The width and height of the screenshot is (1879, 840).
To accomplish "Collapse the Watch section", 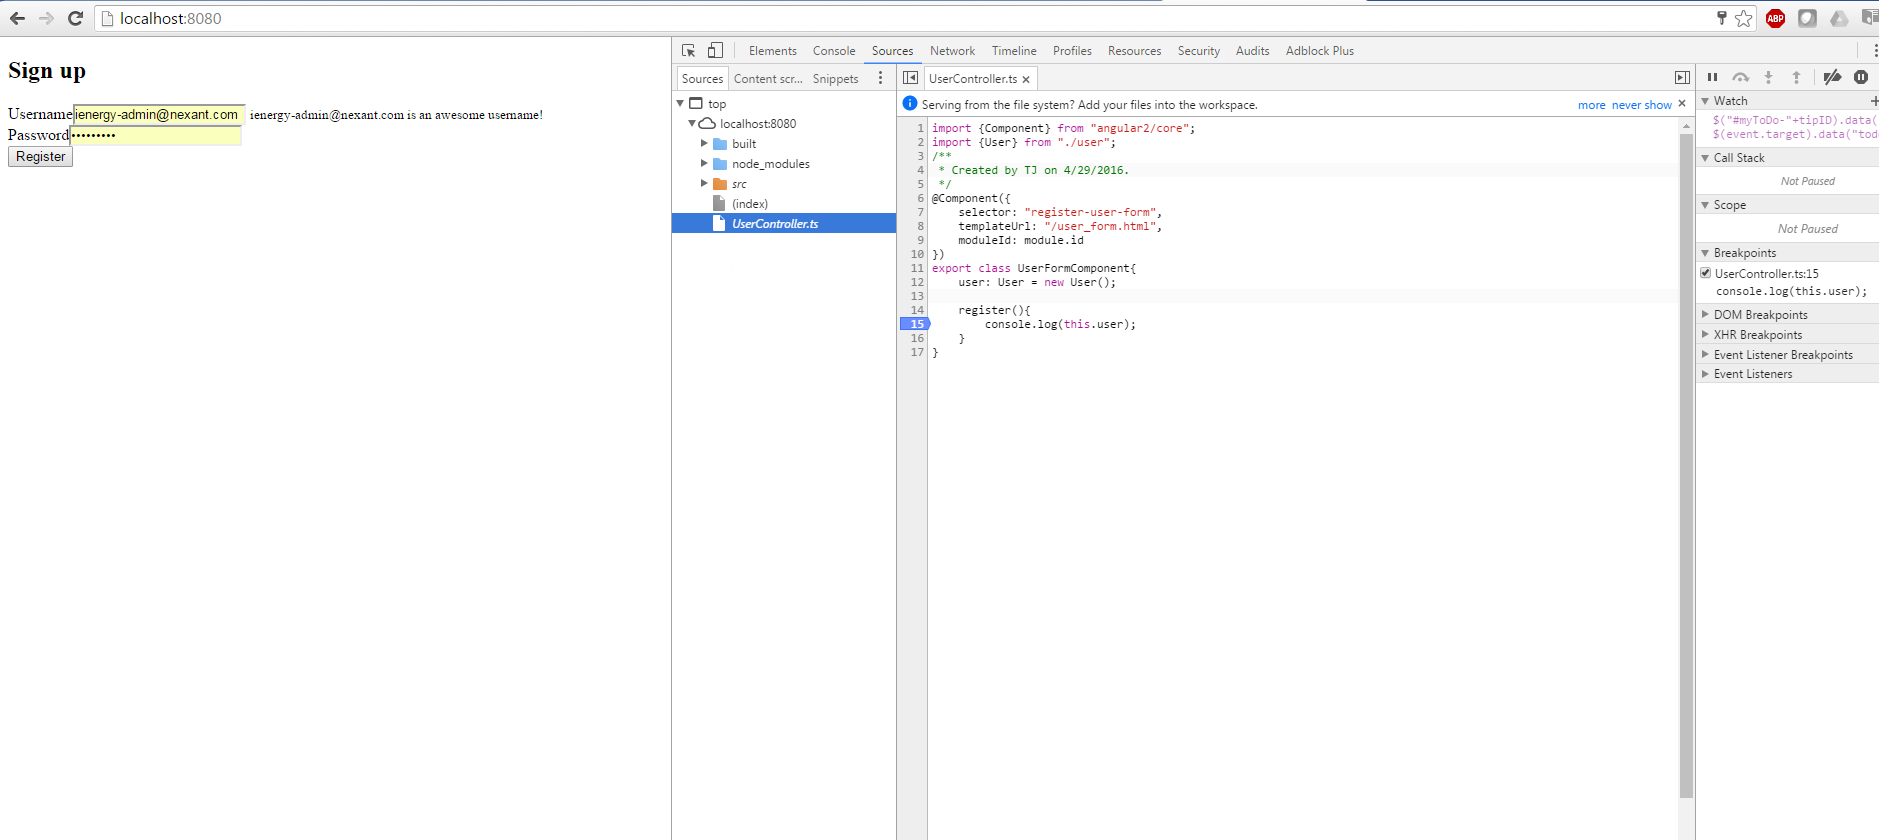I will pos(1705,101).
